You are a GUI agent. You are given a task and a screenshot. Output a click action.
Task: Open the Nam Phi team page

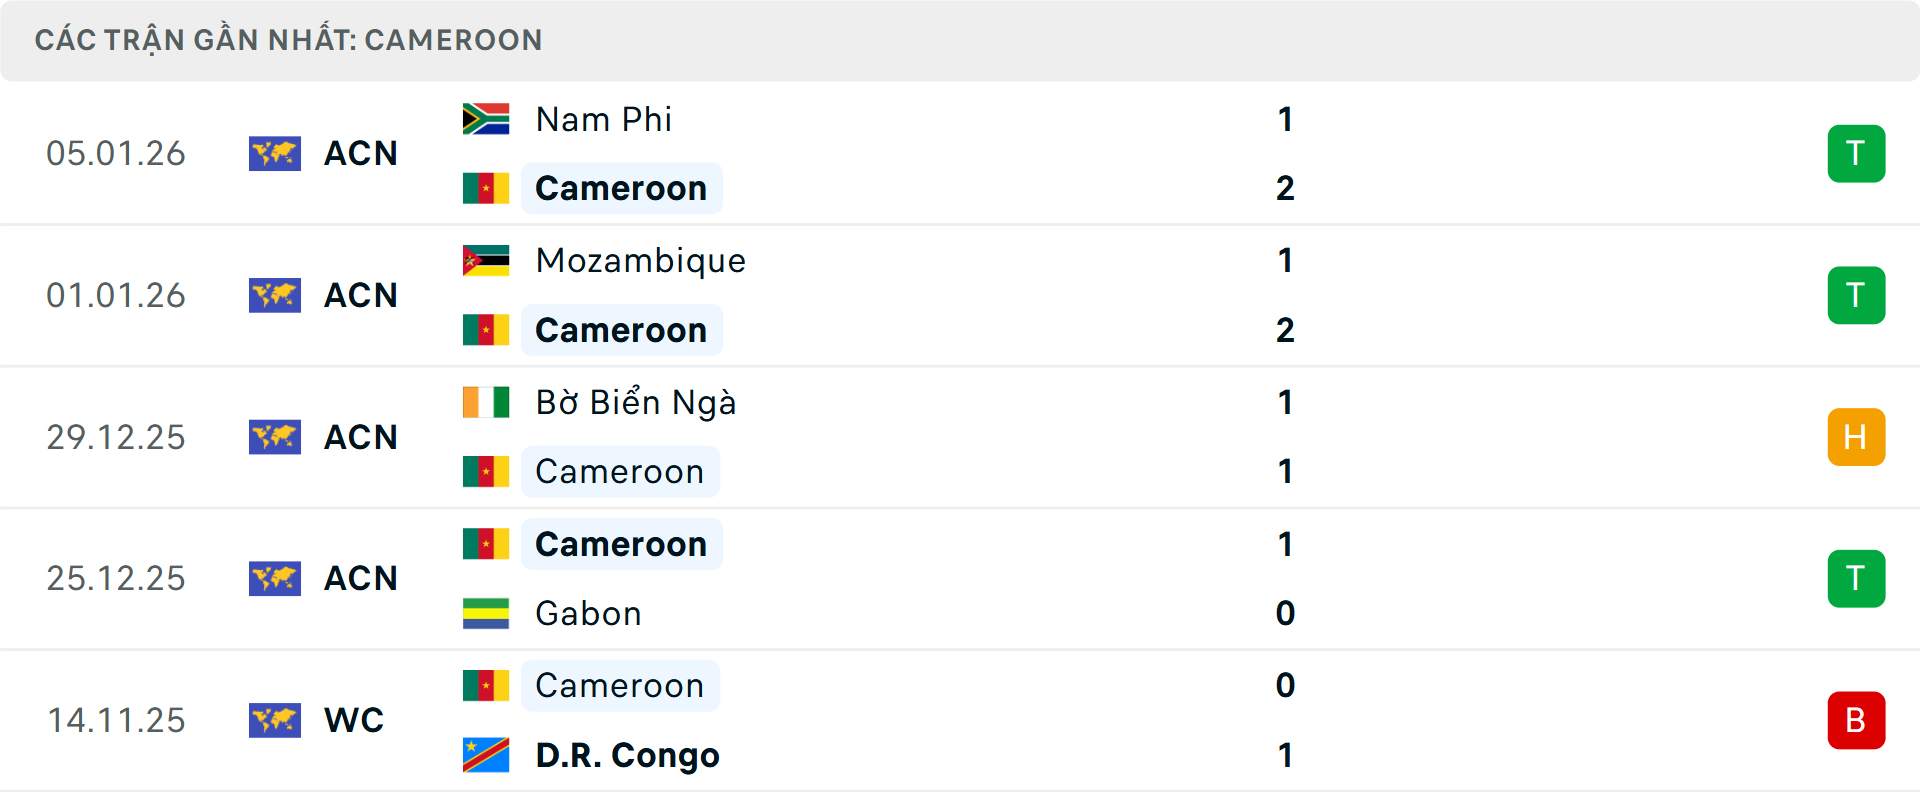[602, 118]
